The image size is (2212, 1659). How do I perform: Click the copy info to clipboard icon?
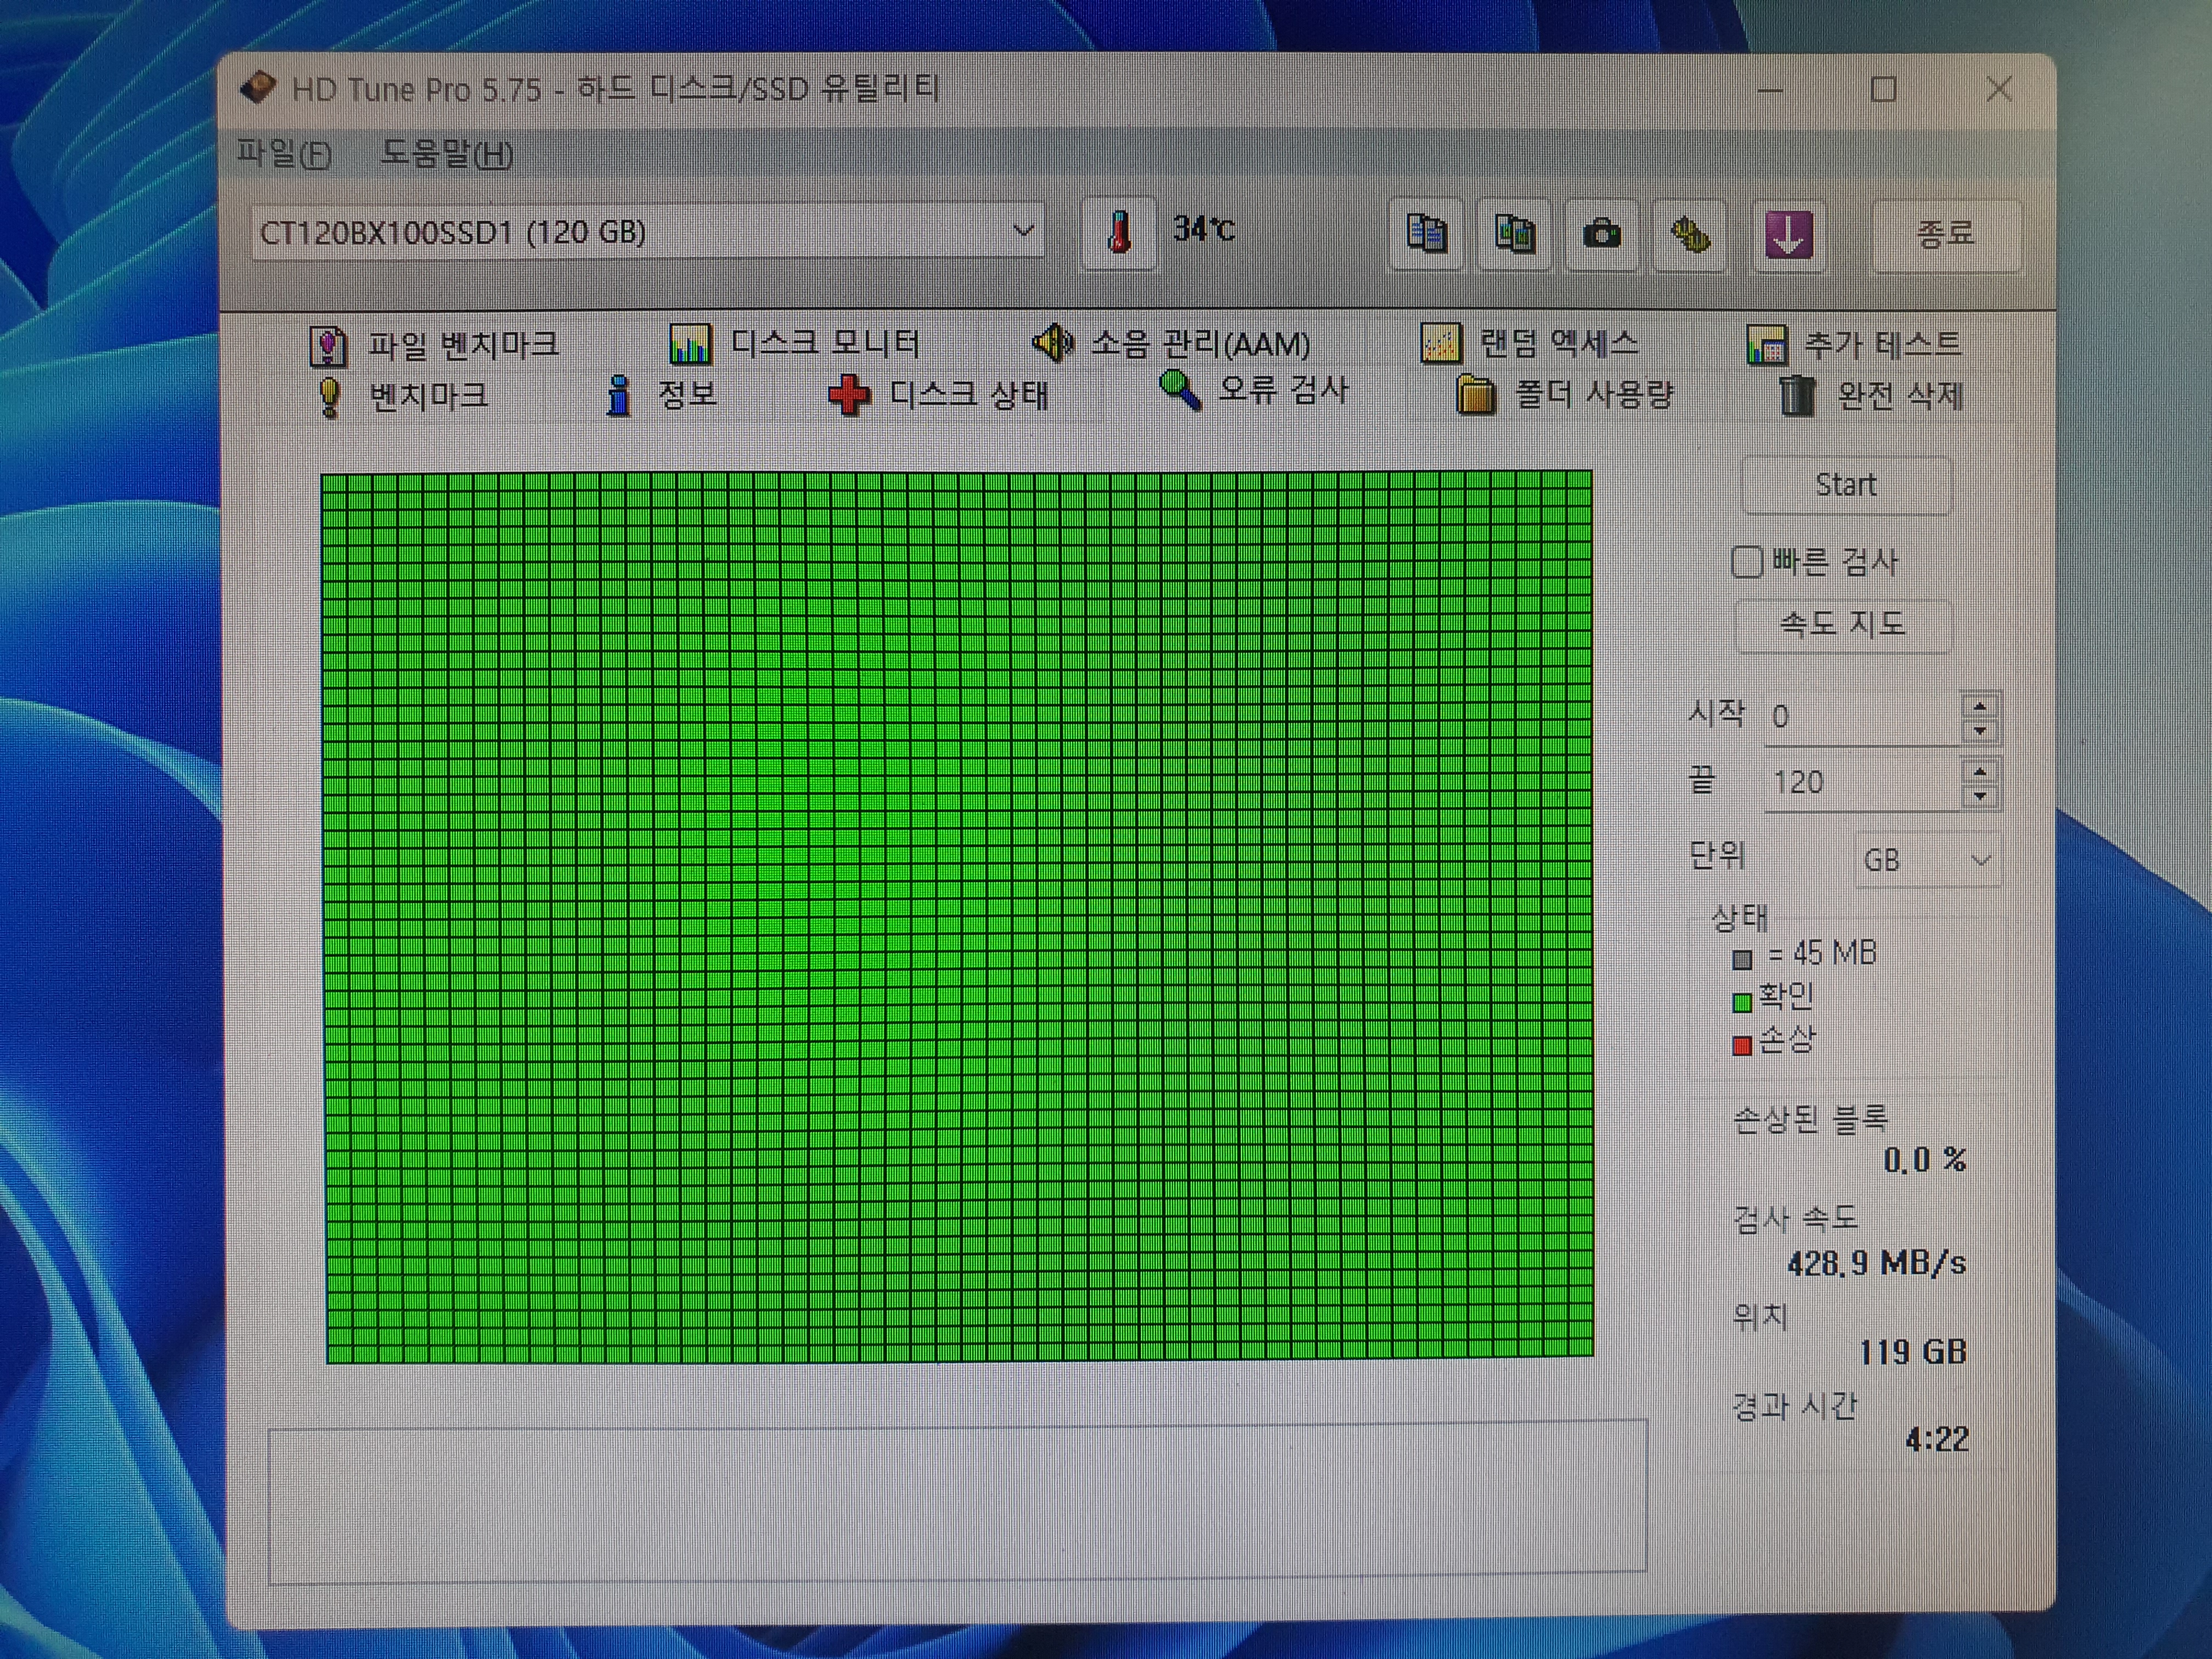[1426, 234]
